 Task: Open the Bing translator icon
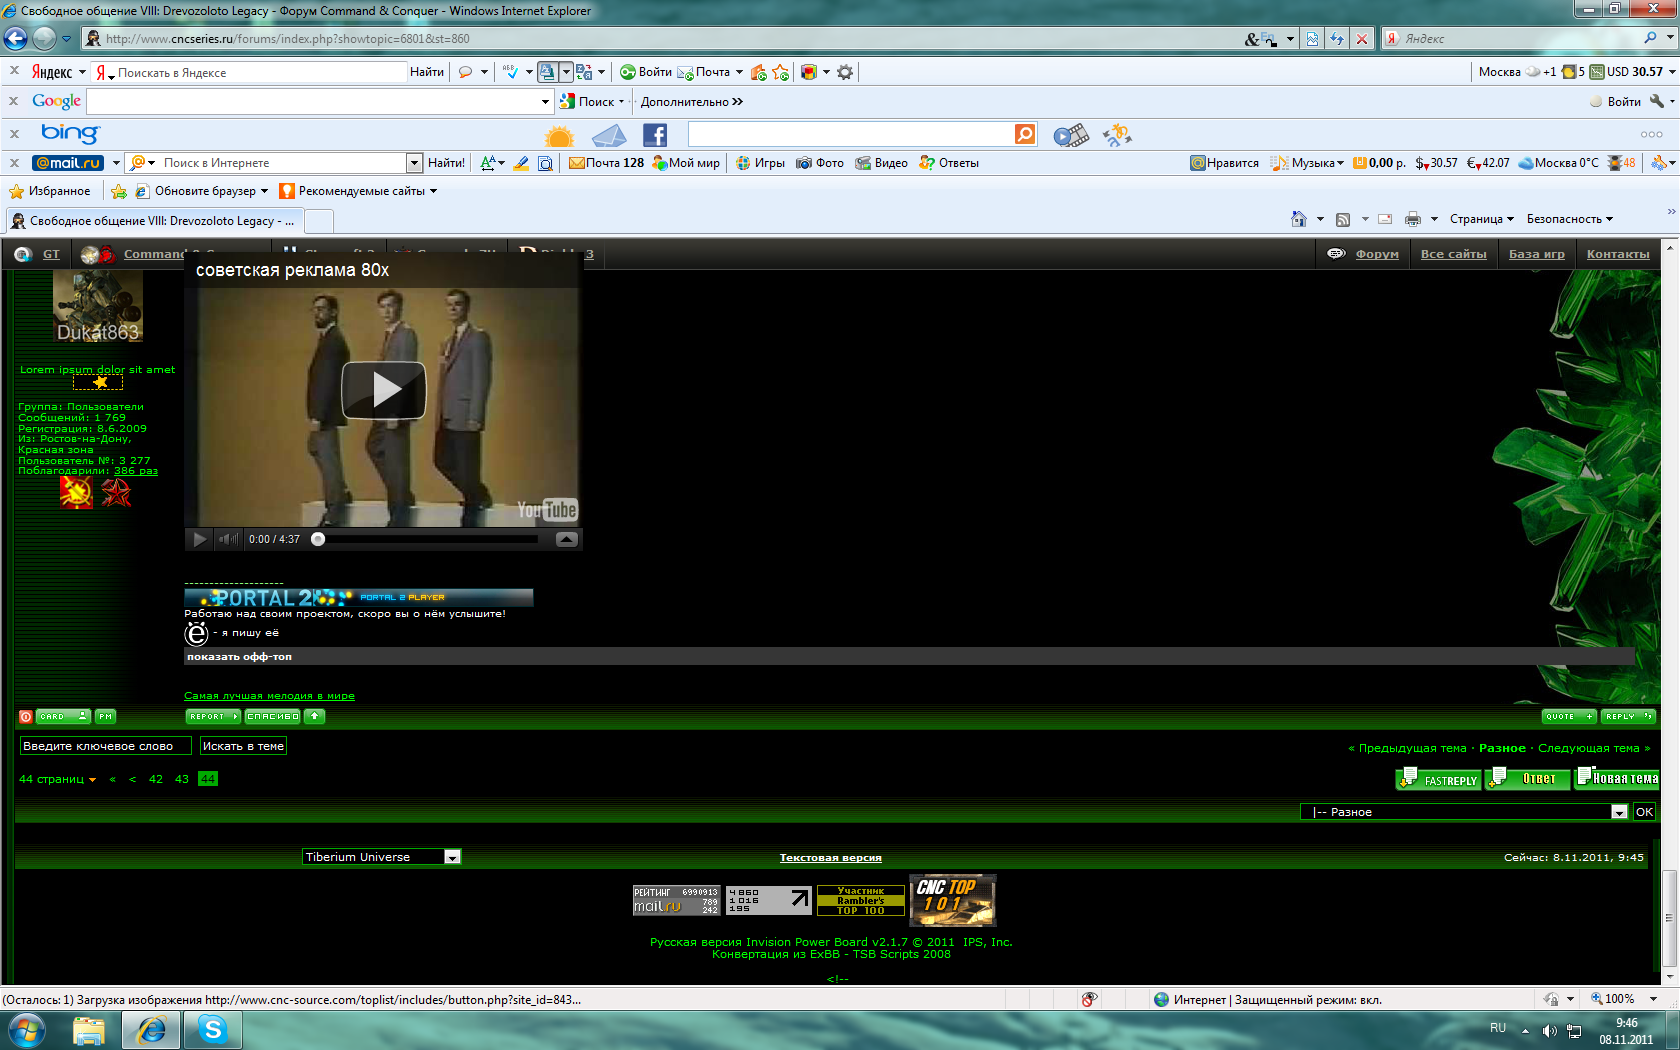[x=1117, y=135]
